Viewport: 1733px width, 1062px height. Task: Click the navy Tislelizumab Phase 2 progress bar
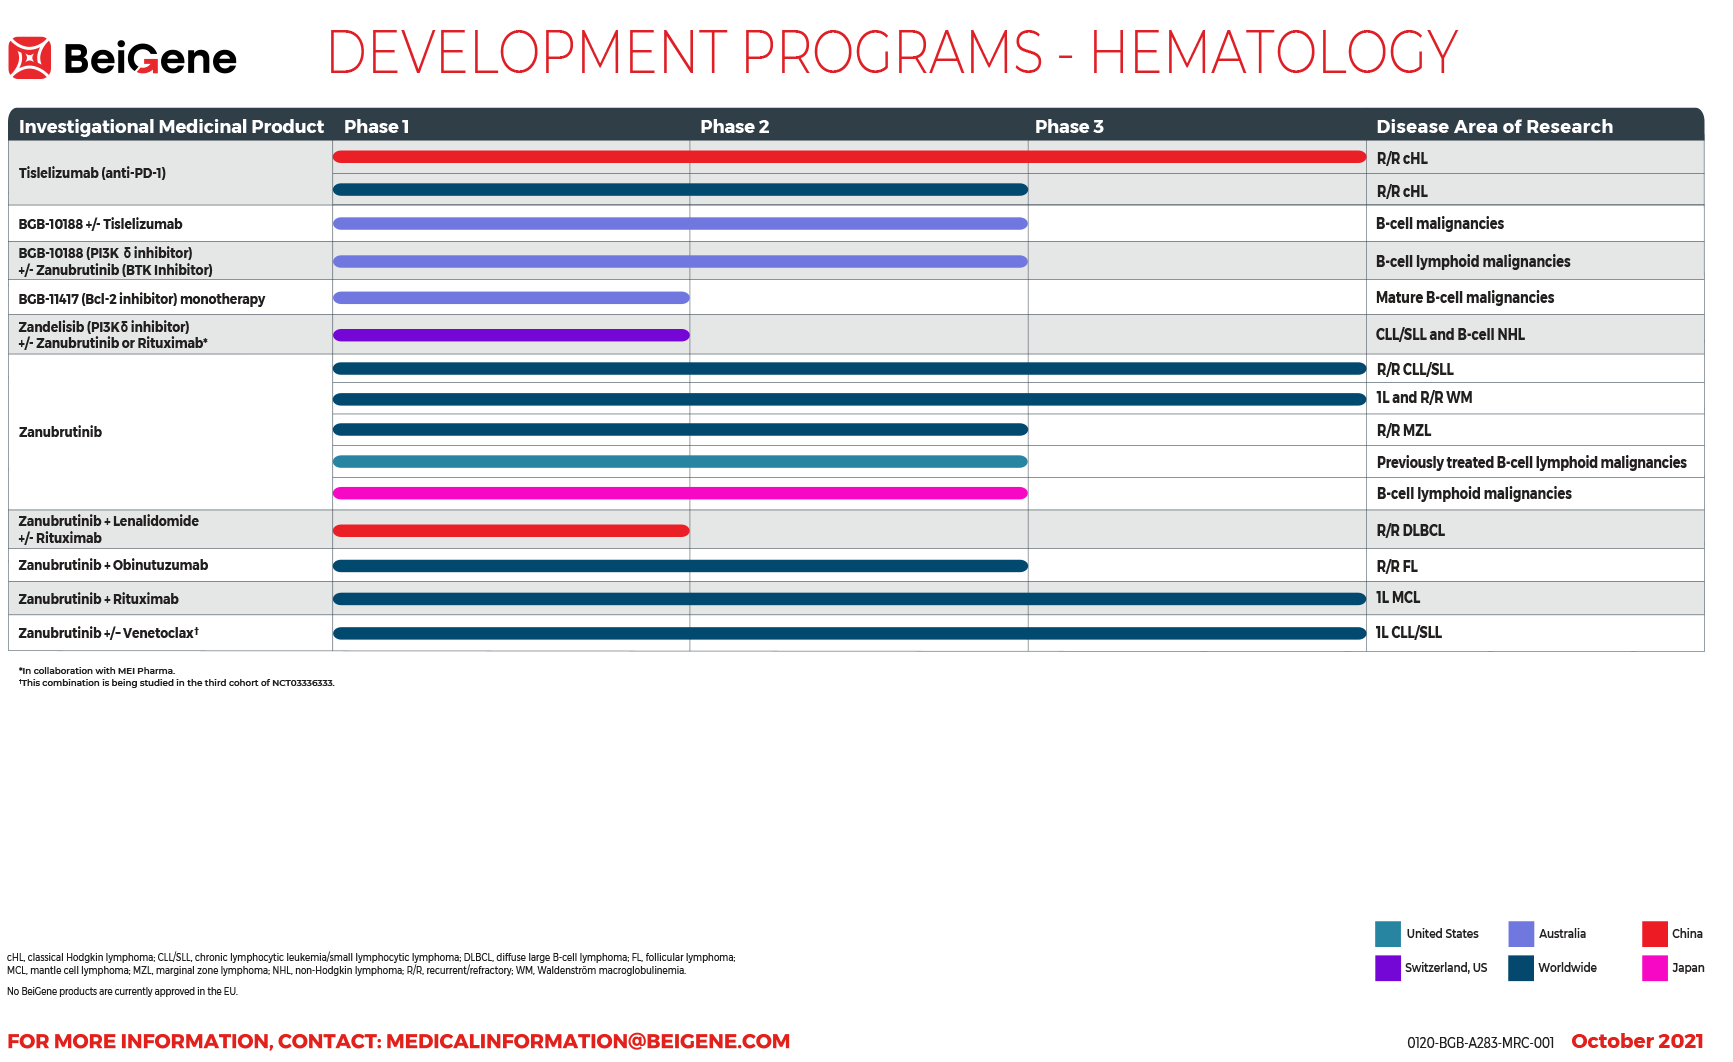(x=680, y=190)
